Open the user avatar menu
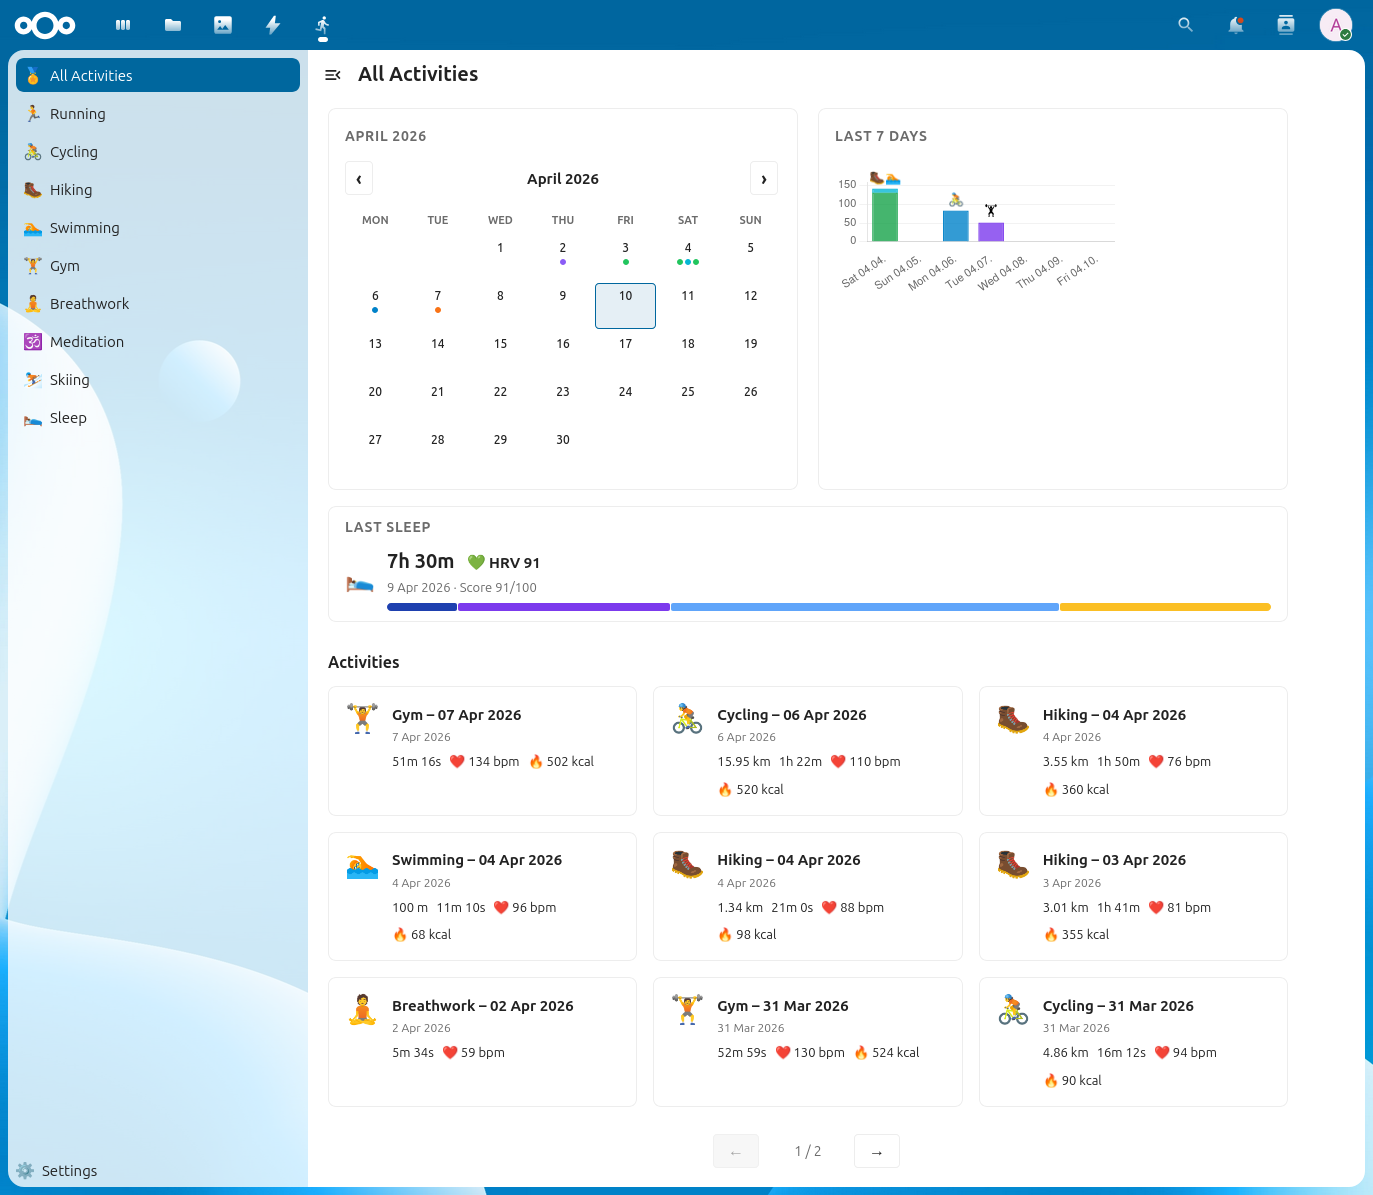This screenshot has height=1195, width=1373. [x=1336, y=24]
